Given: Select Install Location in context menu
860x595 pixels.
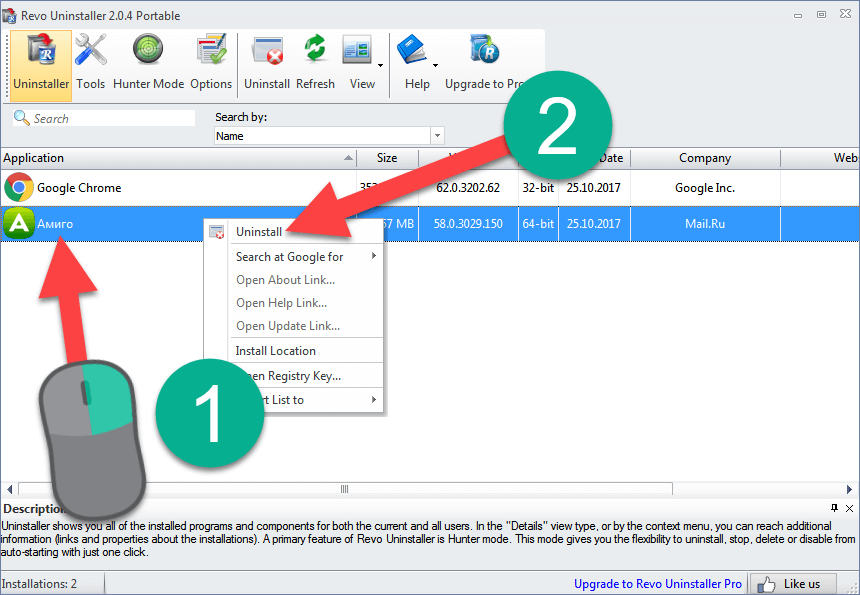Looking at the screenshot, I should pyautogui.click(x=275, y=351).
